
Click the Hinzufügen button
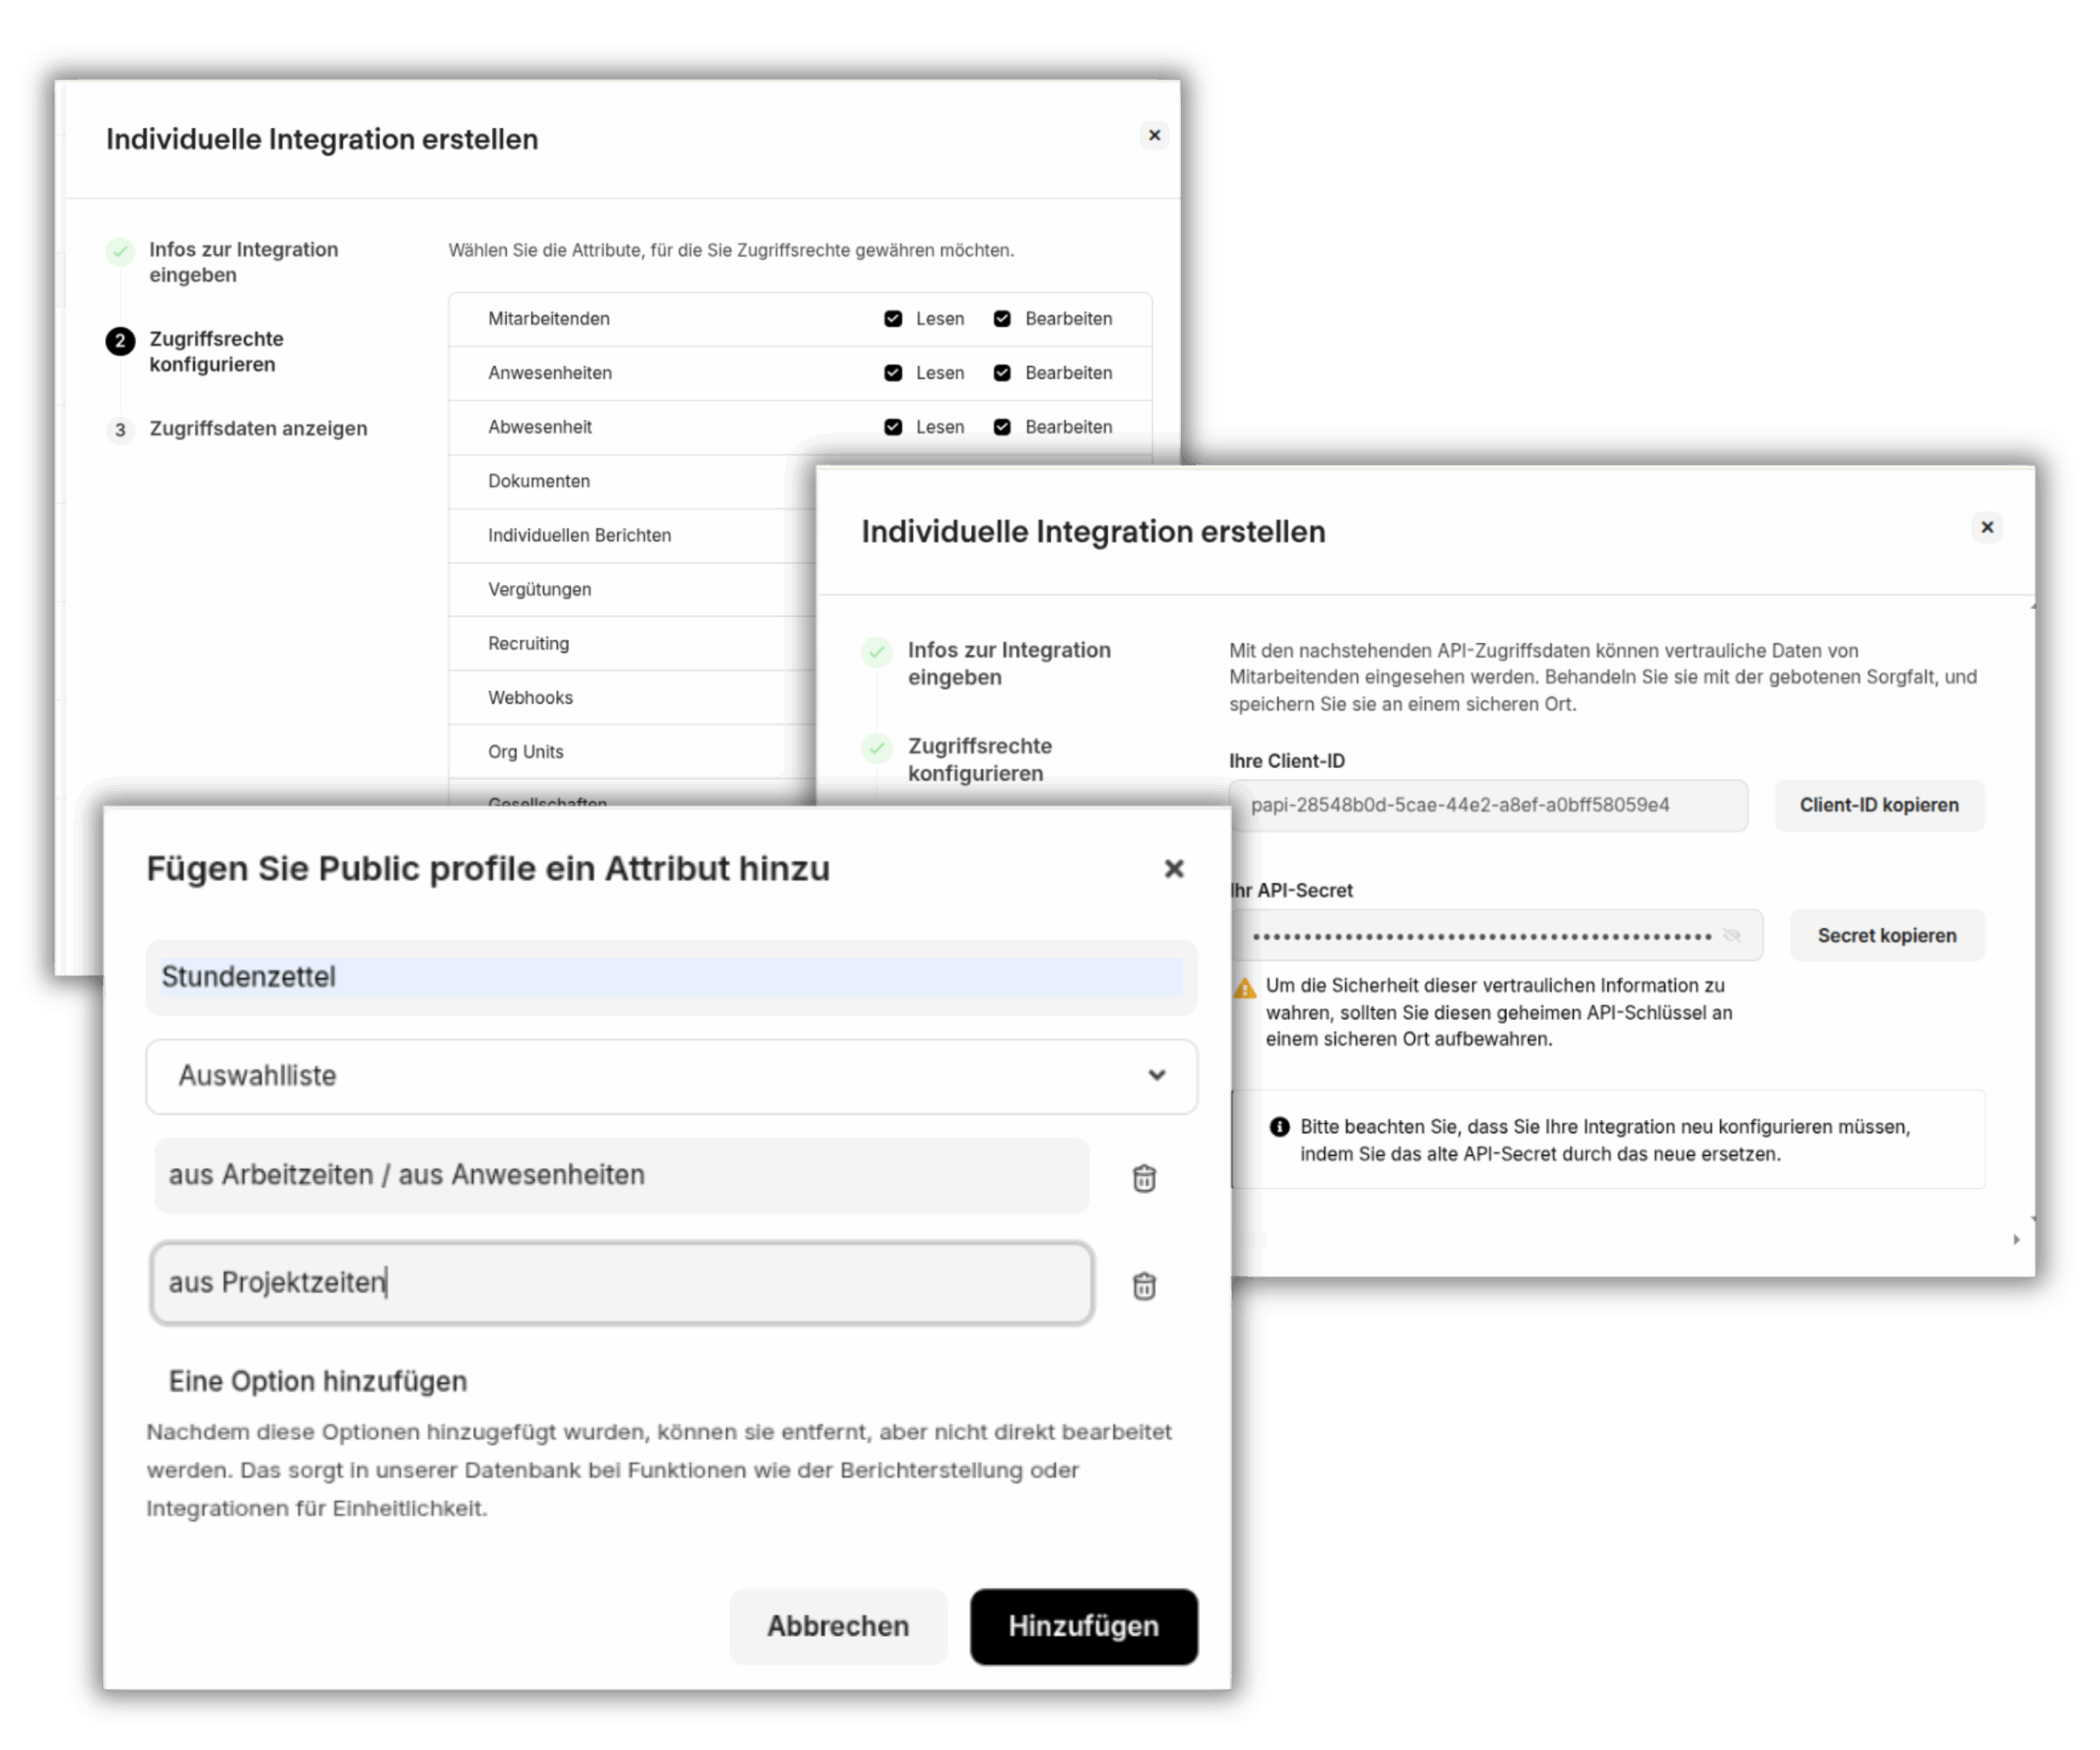pos(1083,1626)
